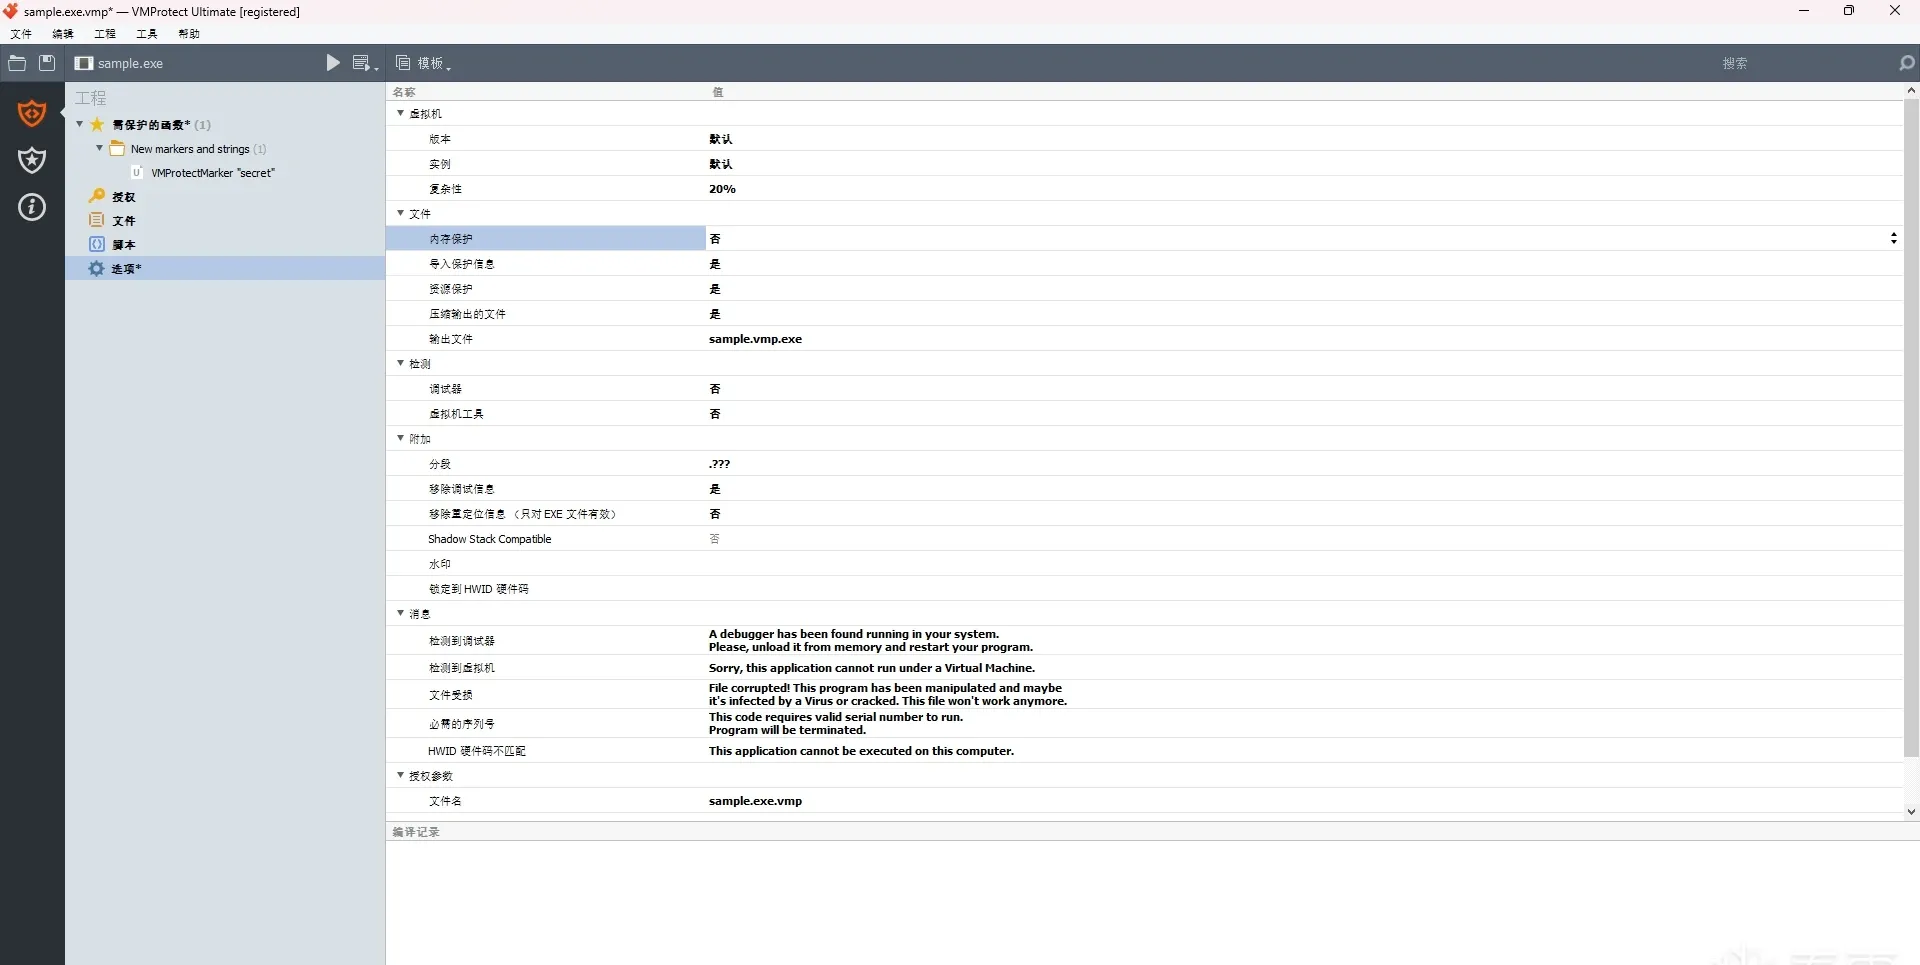Toggle the 调试器 detection value 否
The height and width of the screenshot is (965, 1920).
click(x=715, y=389)
